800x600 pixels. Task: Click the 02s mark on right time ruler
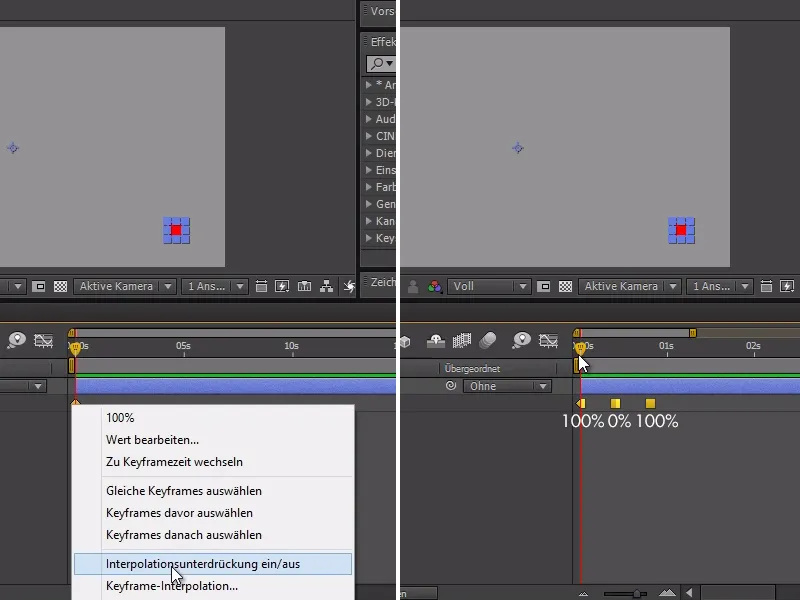(753, 346)
